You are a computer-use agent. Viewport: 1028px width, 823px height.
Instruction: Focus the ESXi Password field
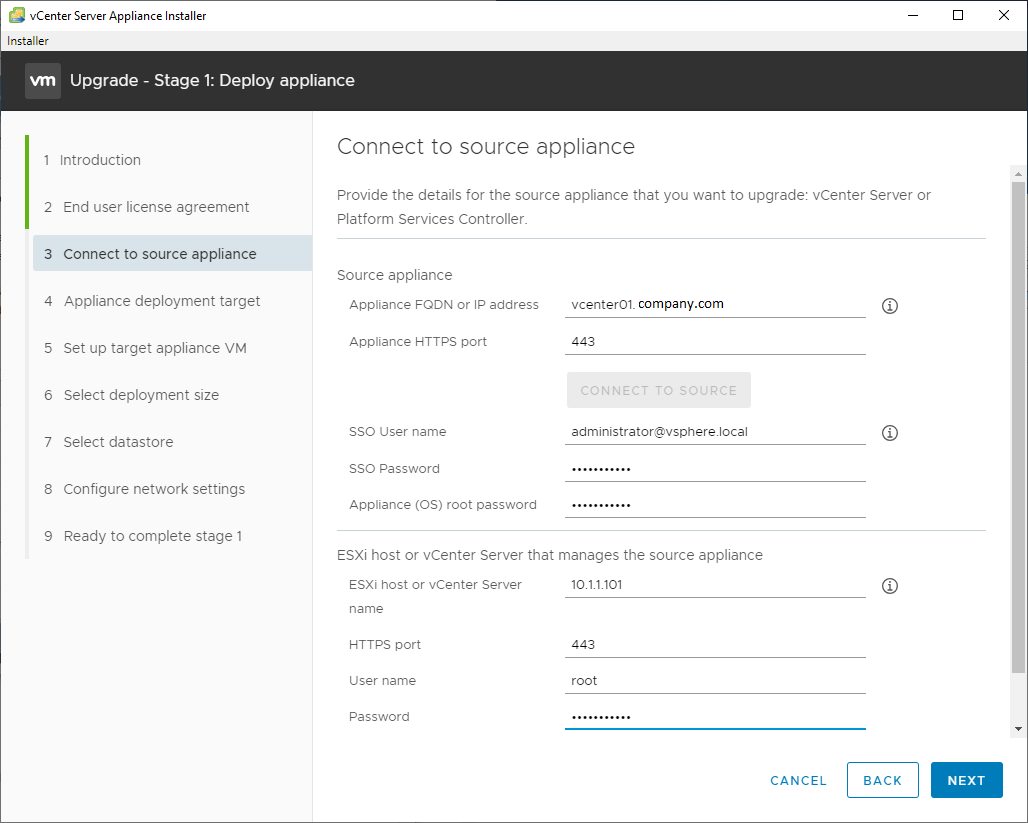click(715, 717)
